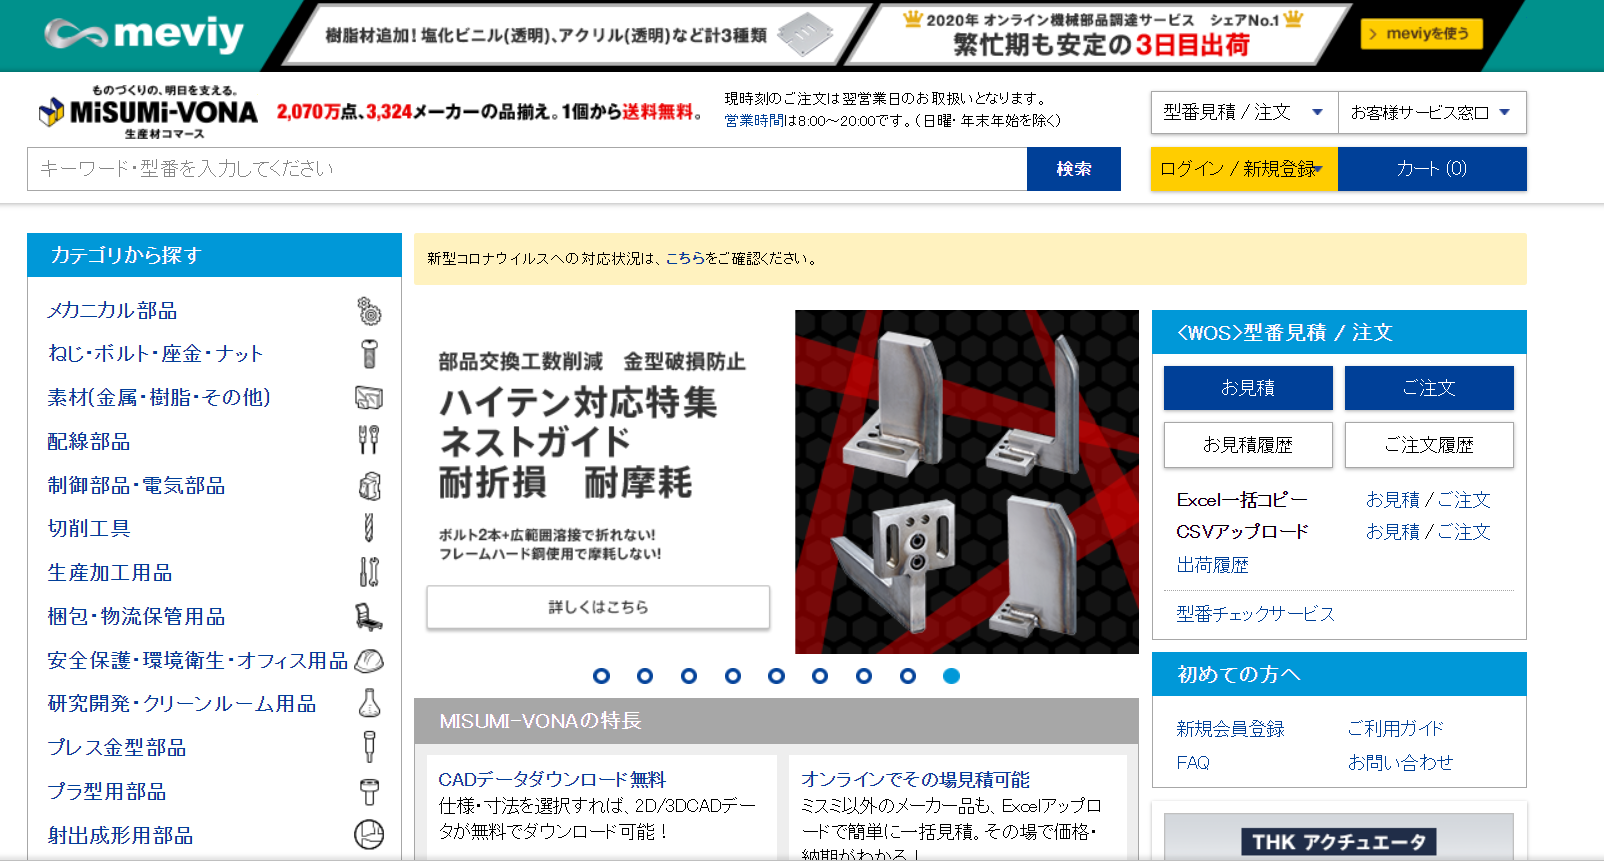1604x861 pixels.
Task: Click the drill icon beside 切削工具
Action: click(x=369, y=529)
